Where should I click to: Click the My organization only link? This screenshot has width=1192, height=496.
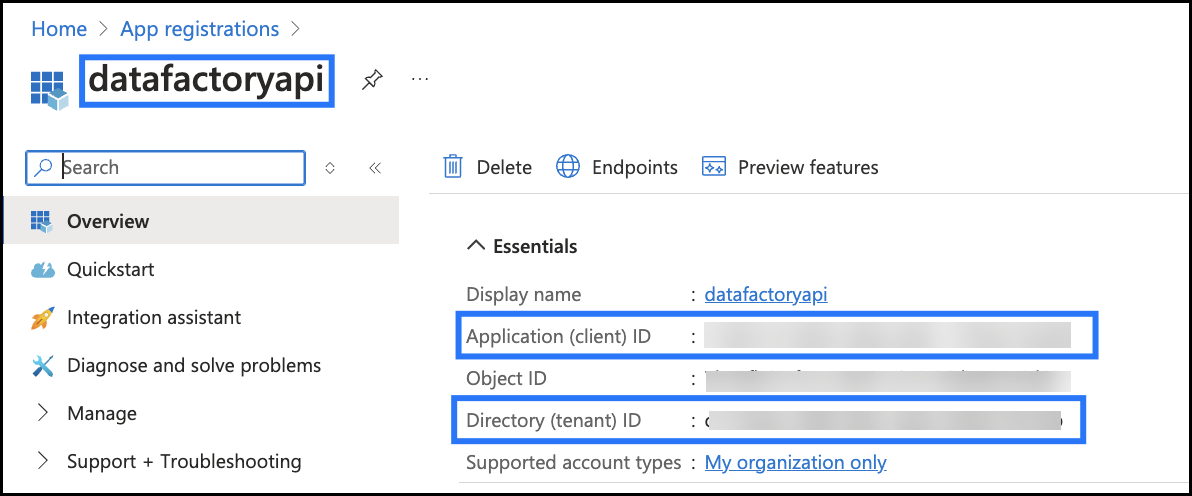click(795, 462)
